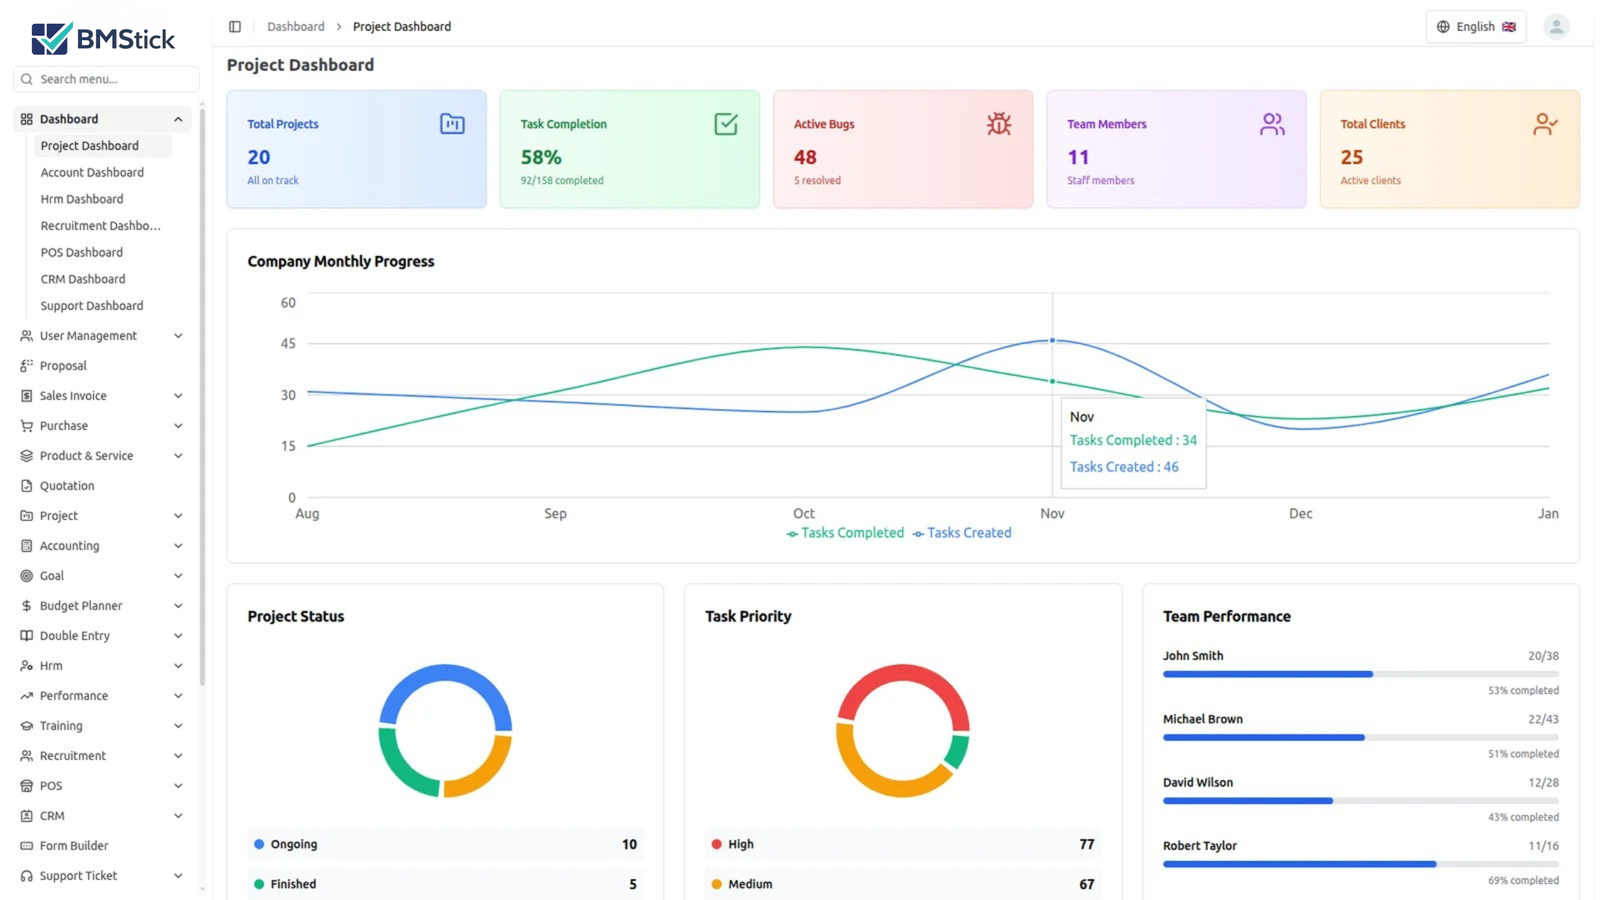Toggle Tasks Created series in chart legend
The width and height of the screenshot is (1600, 900).
point(962,533)
